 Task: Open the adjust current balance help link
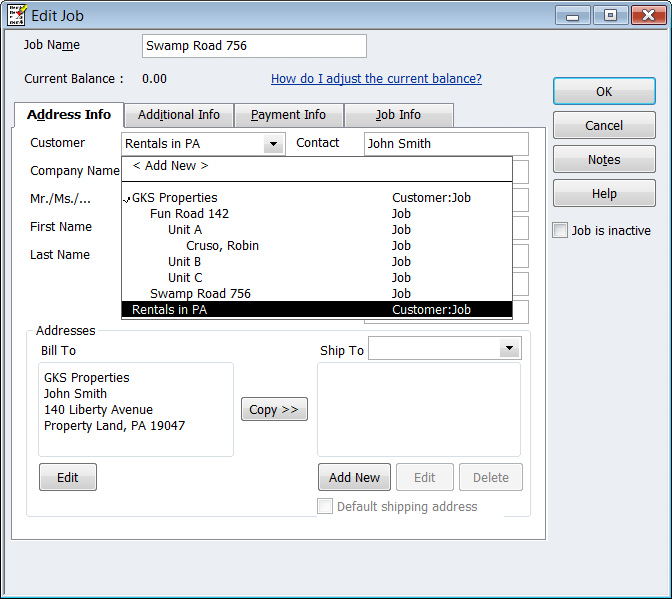point(376,79)
